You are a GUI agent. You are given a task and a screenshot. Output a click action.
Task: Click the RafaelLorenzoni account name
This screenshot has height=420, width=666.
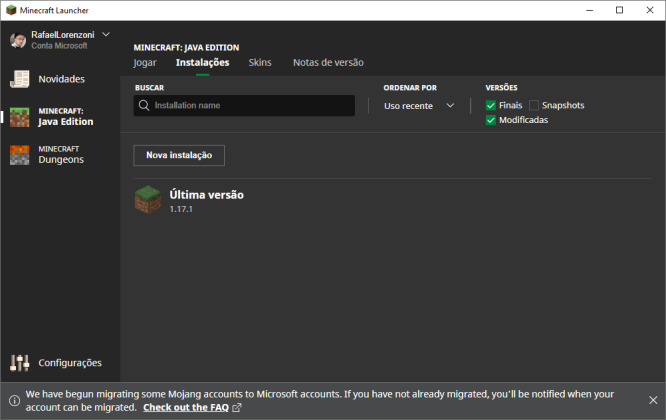tap(63, 35)
